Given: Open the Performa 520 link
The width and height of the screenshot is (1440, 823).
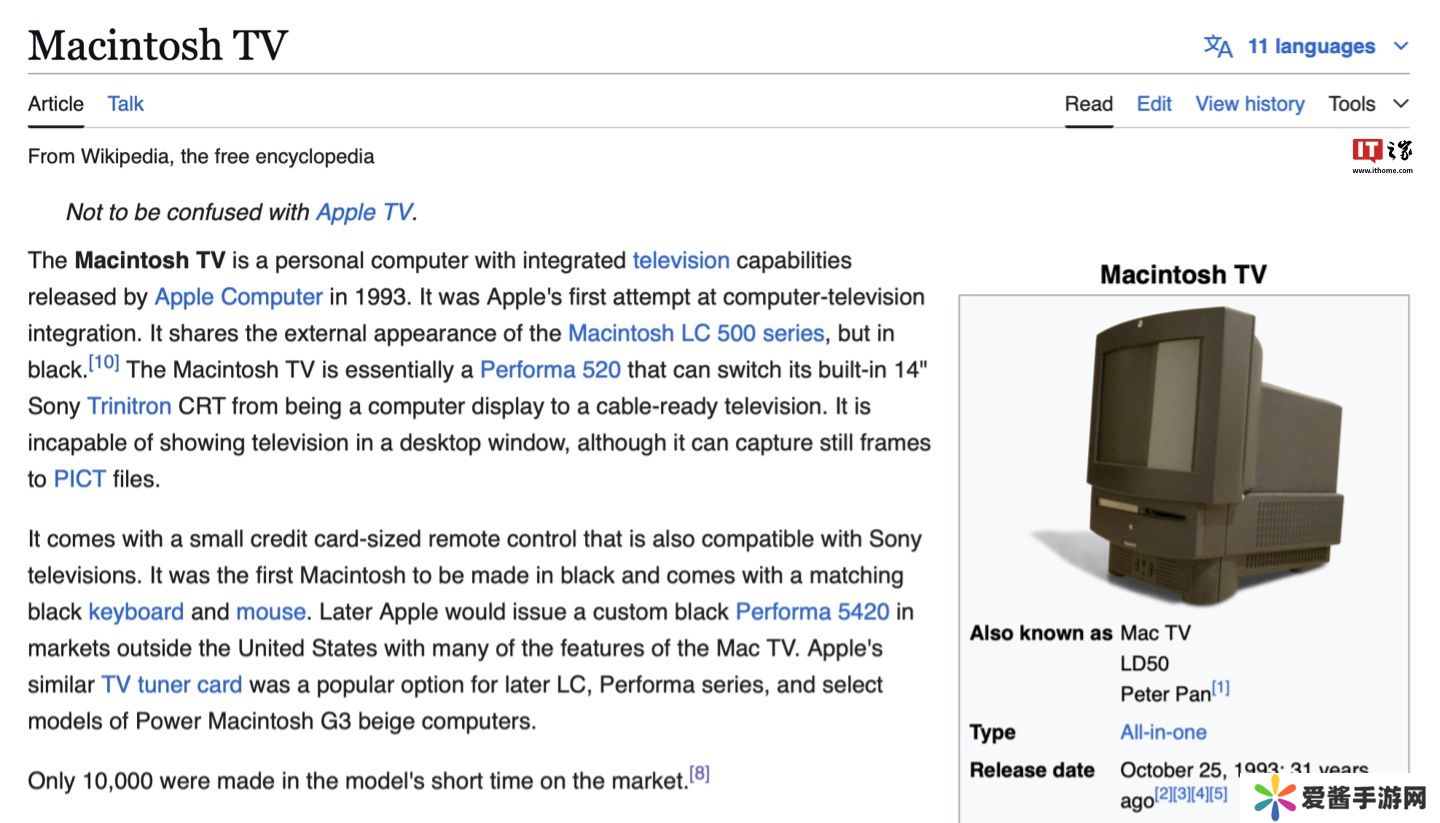Looking at the screenshot, I should tap(550, 370).
